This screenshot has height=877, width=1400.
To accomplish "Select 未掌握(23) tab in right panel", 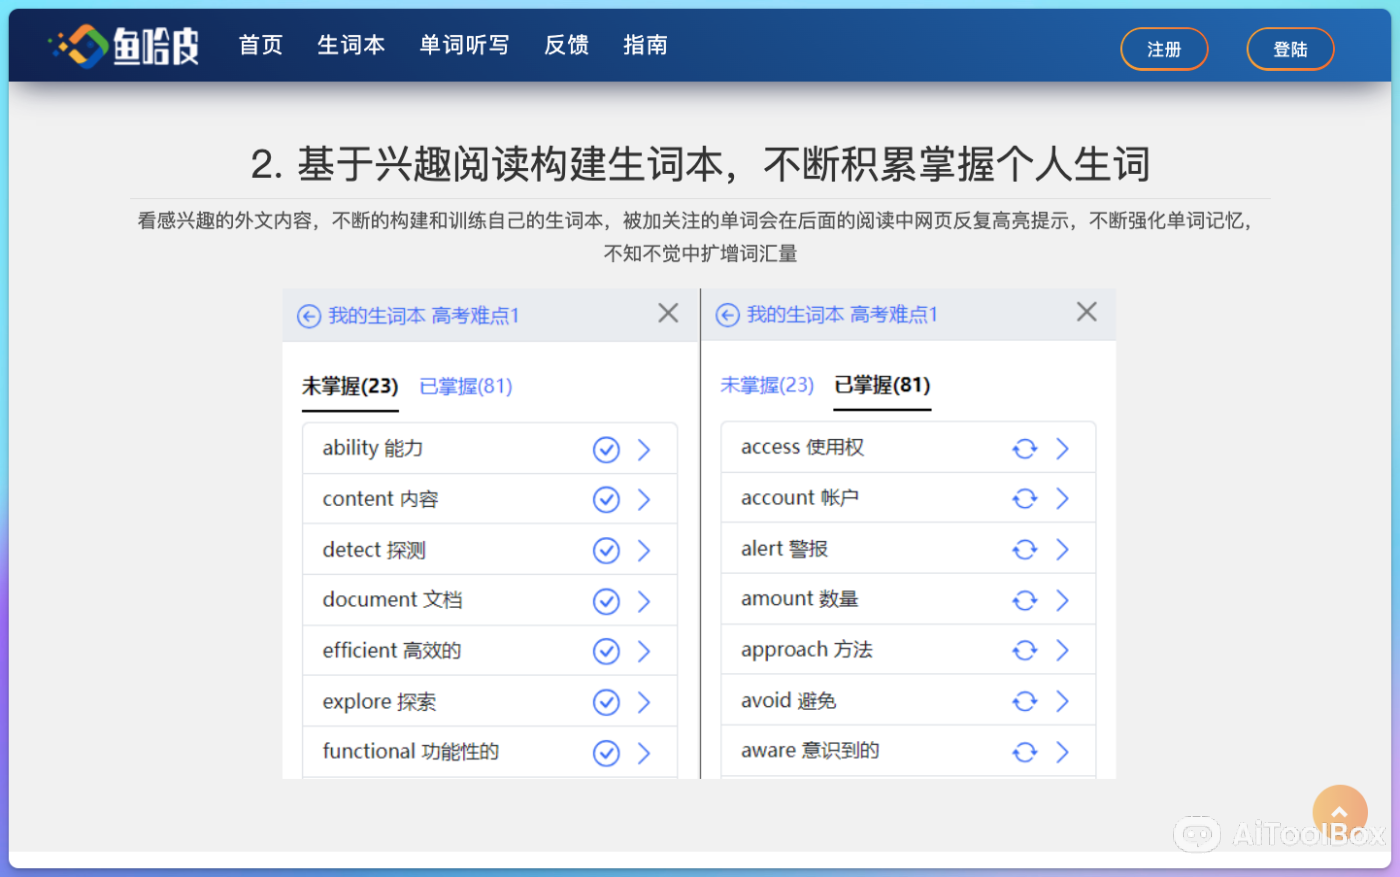I will coord(766,385).
